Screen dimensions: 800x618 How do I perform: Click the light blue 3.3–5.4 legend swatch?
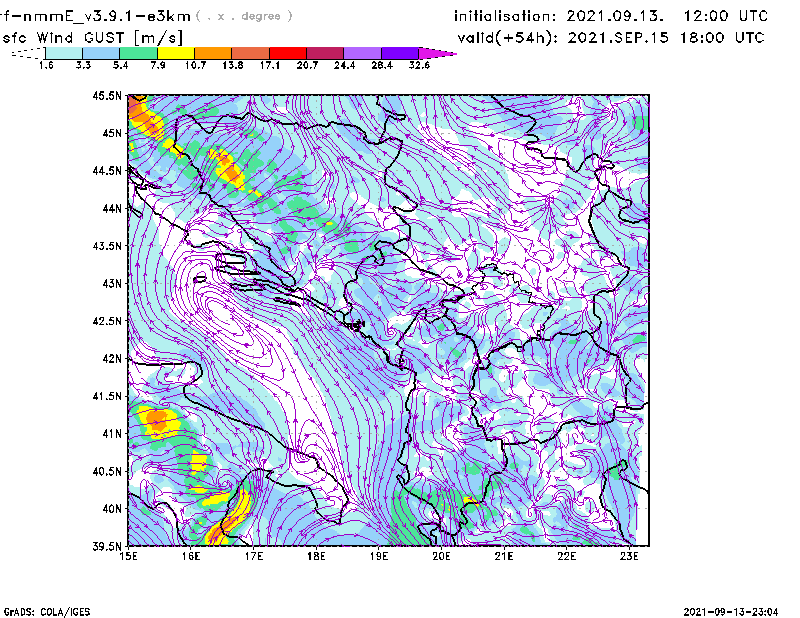pos(101,53)
